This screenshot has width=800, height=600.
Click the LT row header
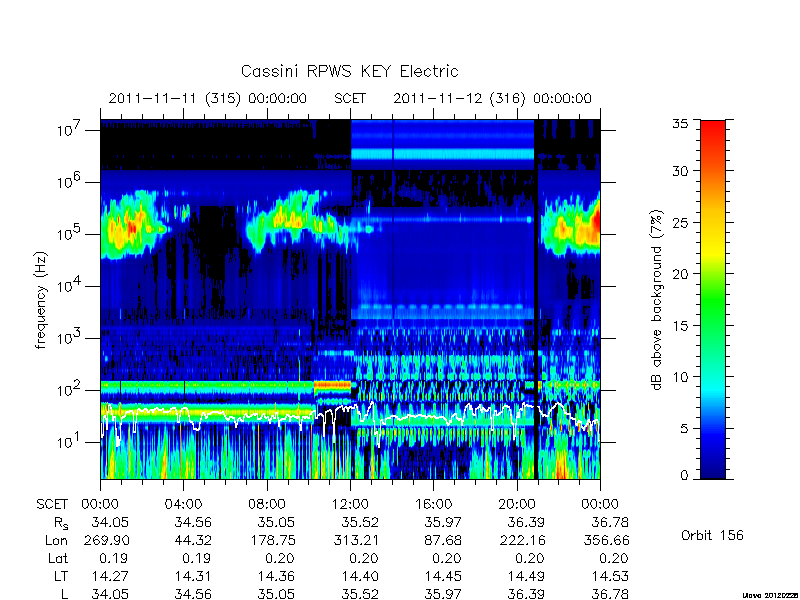pyautogui.click(x=61, y=576)
